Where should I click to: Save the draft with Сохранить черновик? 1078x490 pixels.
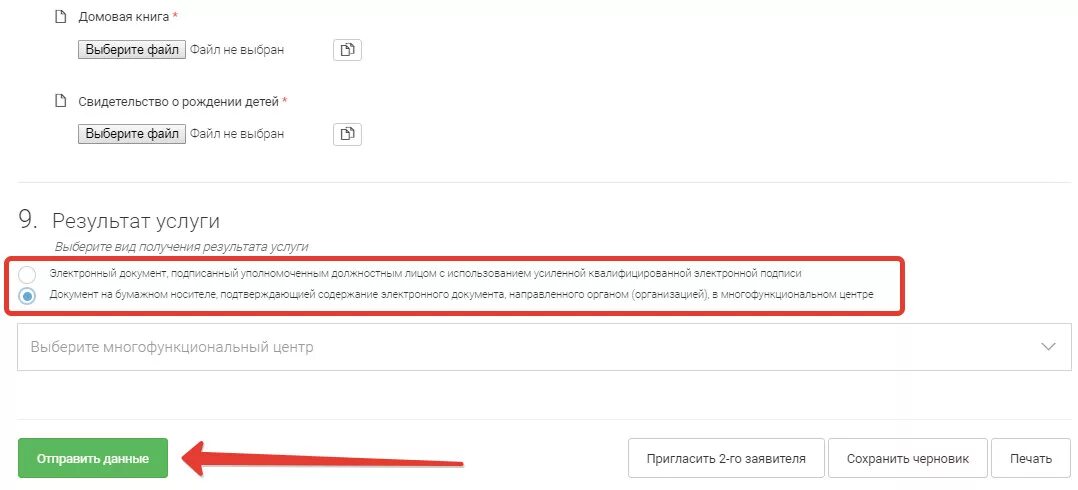pos(907,459)
